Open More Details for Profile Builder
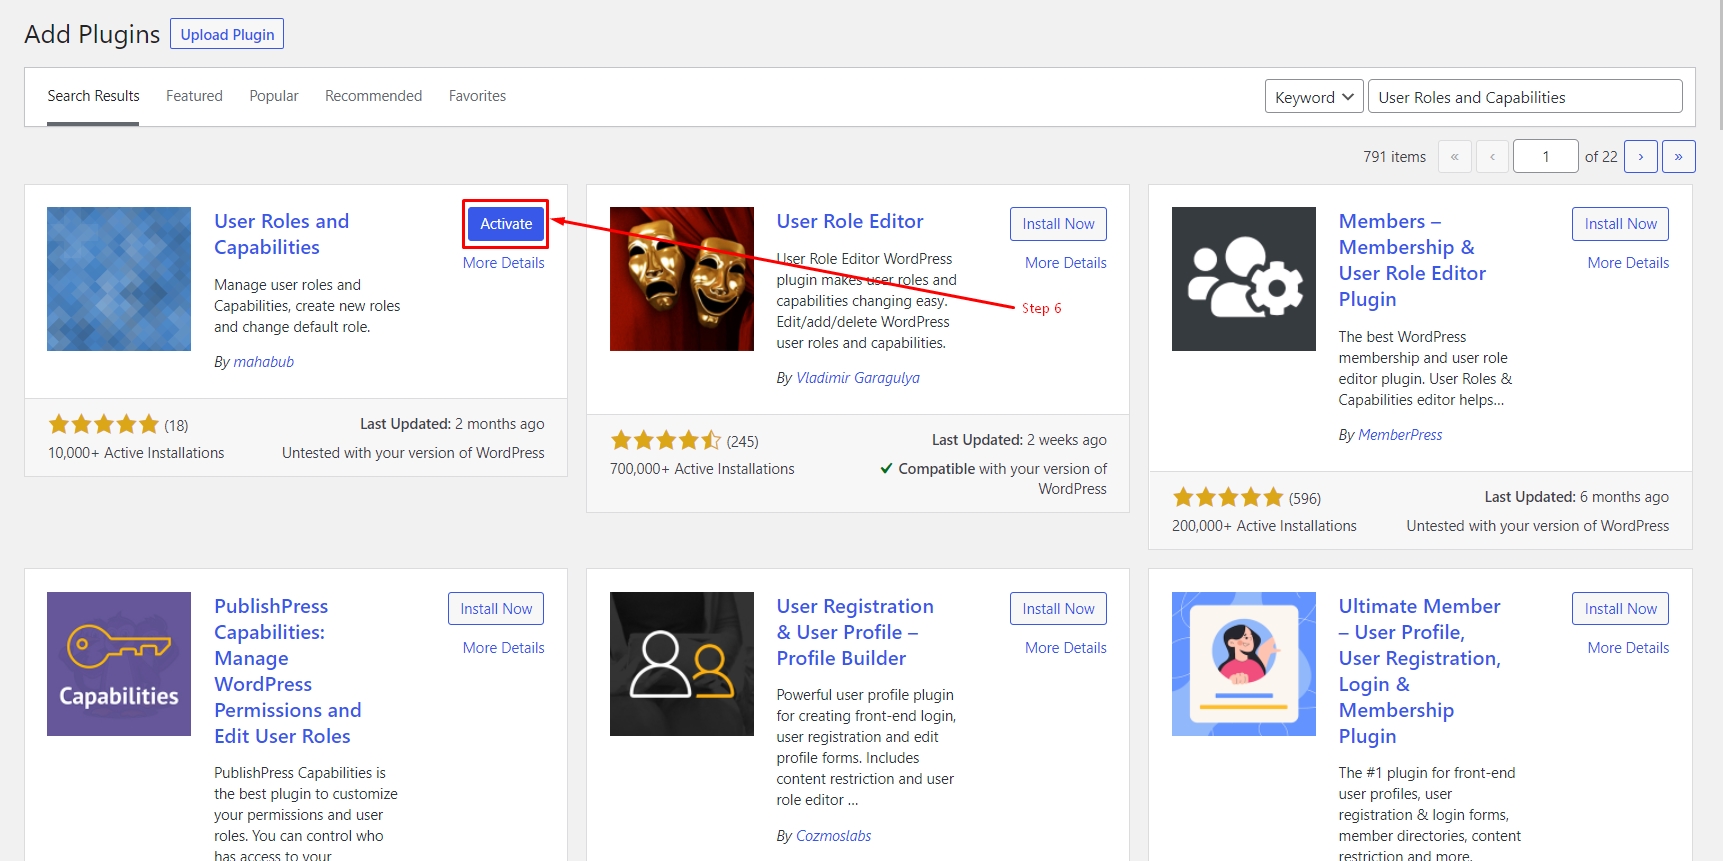The width and height of the screenshot is (1723, 861). pyautogui.click(x=1066, y=648)
